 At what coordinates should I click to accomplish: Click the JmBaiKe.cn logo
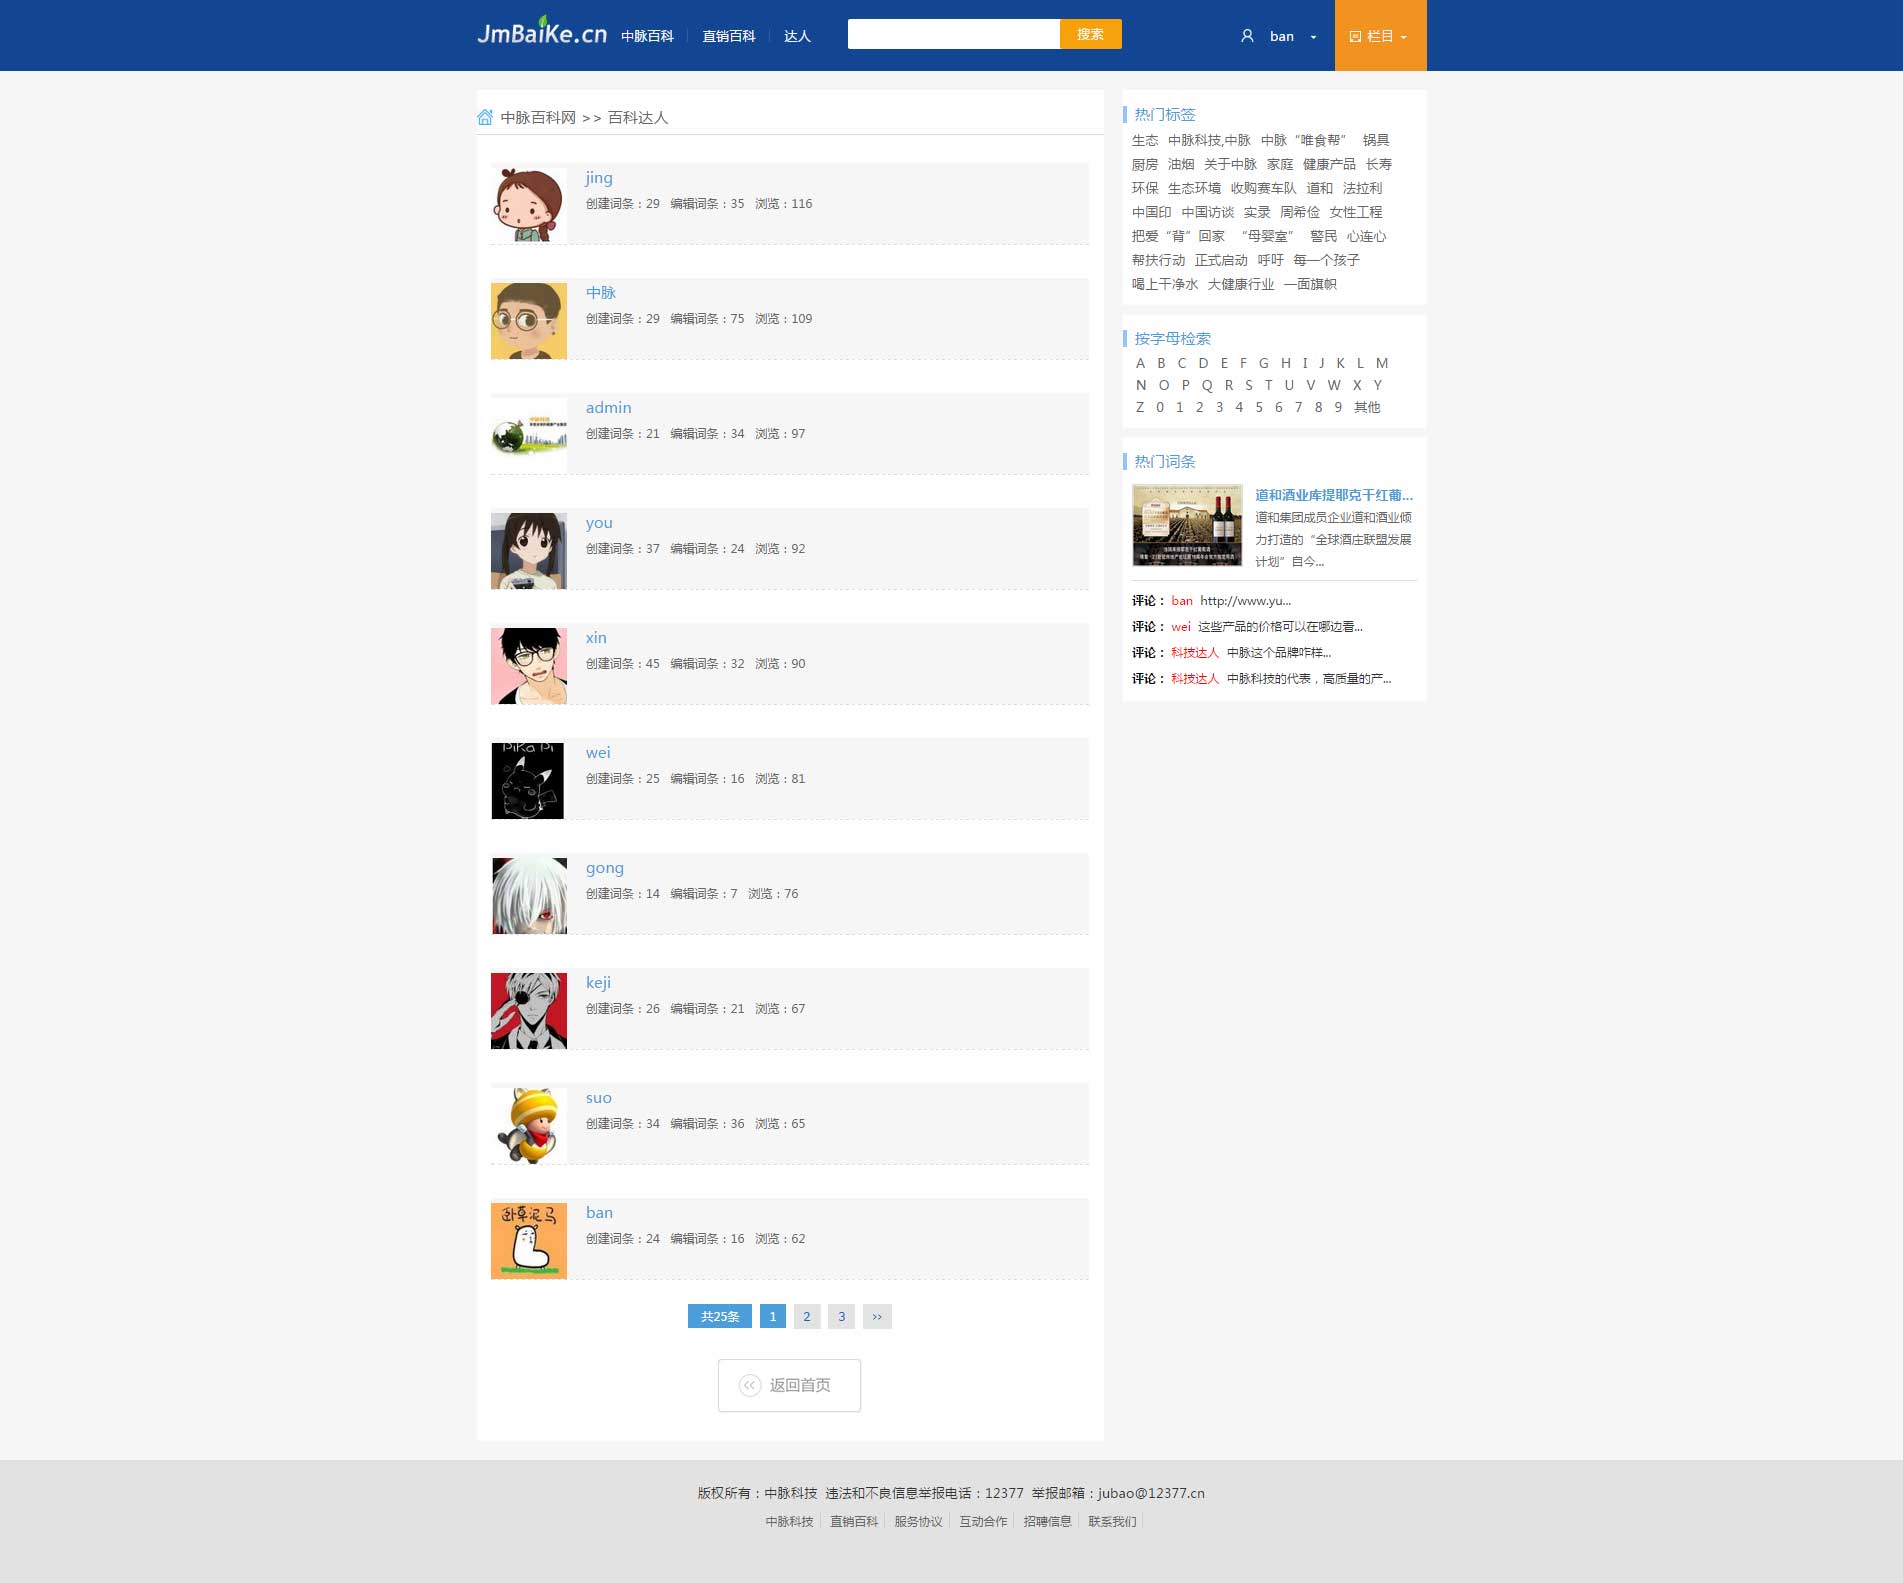(x=541, y=33)
